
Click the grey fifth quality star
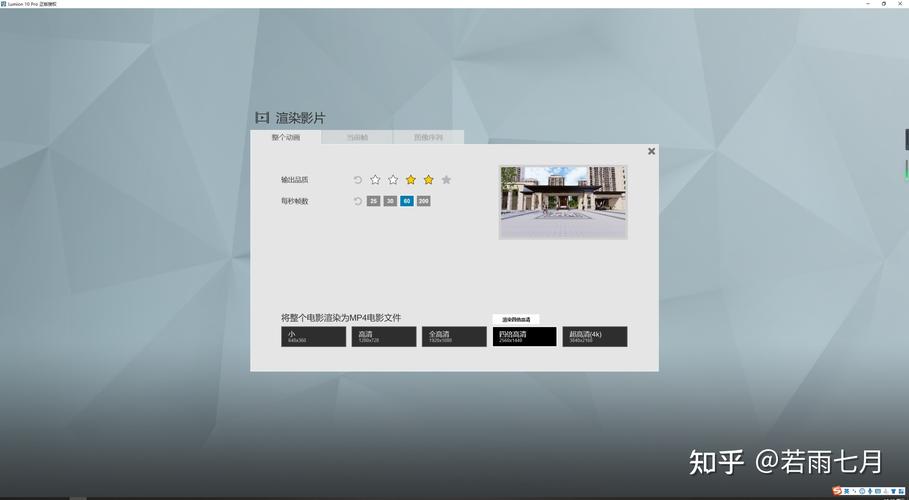click(x=446, y=180)
